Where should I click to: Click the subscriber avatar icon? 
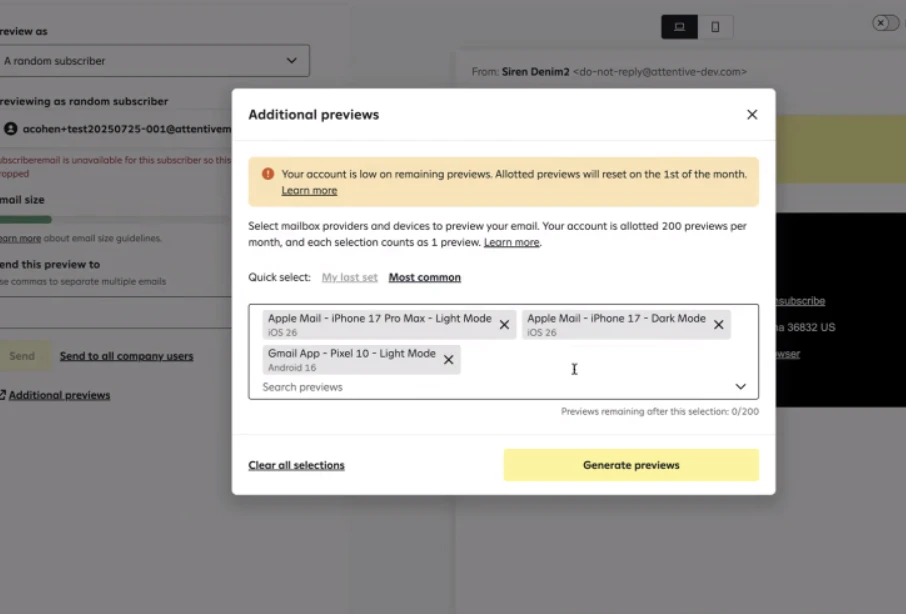pyautogui.click(x=10, y=129)
